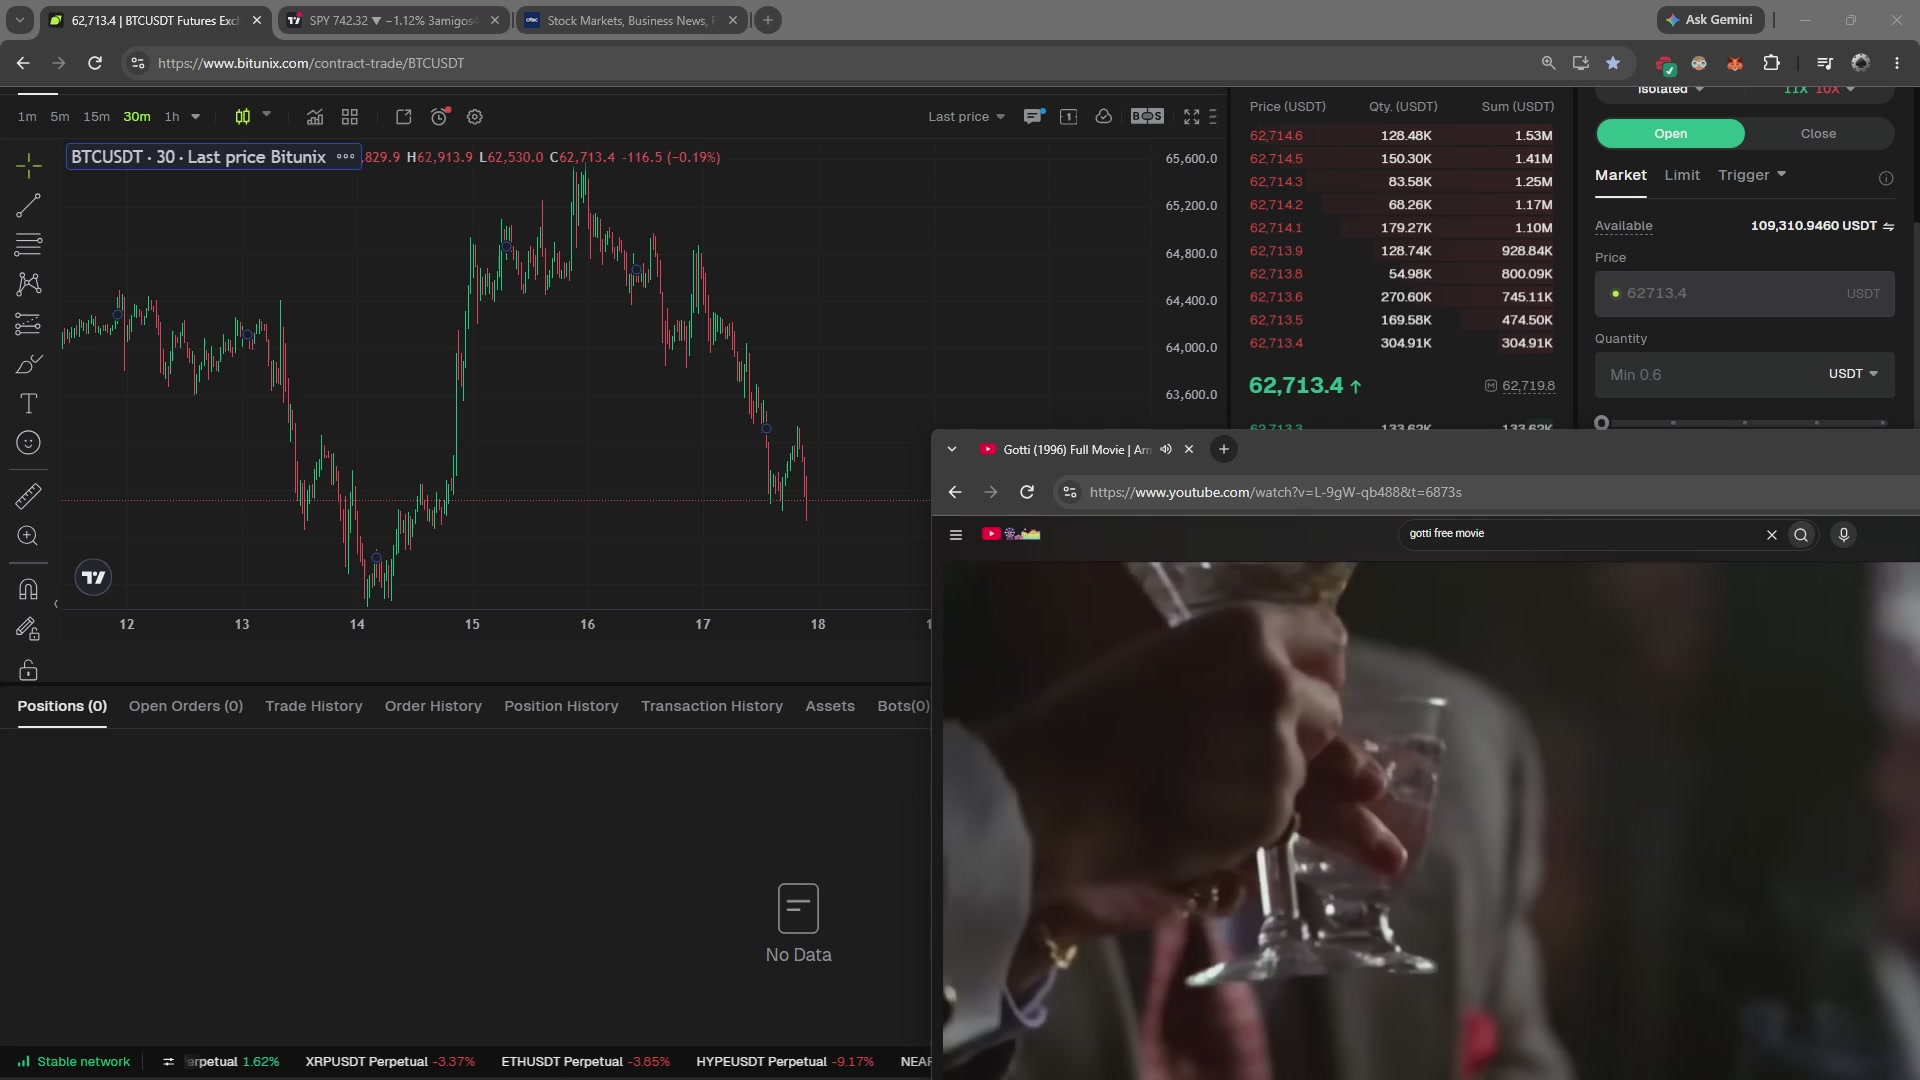The image size is (1920, 1080).
Task: Switch chart to 1m timeframe
Action: tap(27, 117)
